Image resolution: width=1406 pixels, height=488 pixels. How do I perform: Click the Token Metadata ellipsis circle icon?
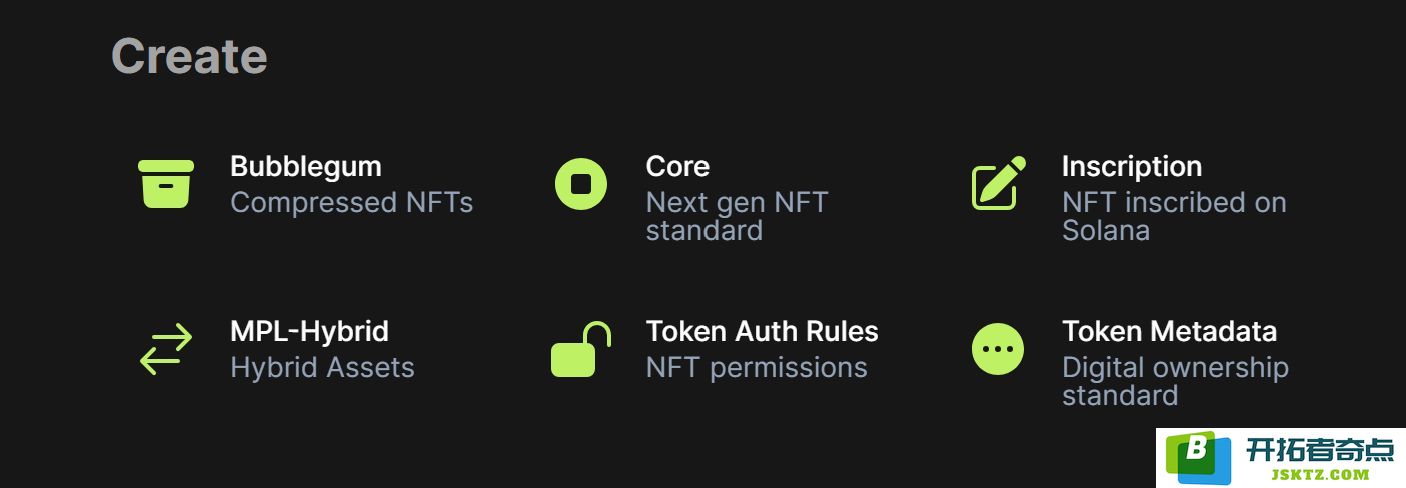click(998, 349)
